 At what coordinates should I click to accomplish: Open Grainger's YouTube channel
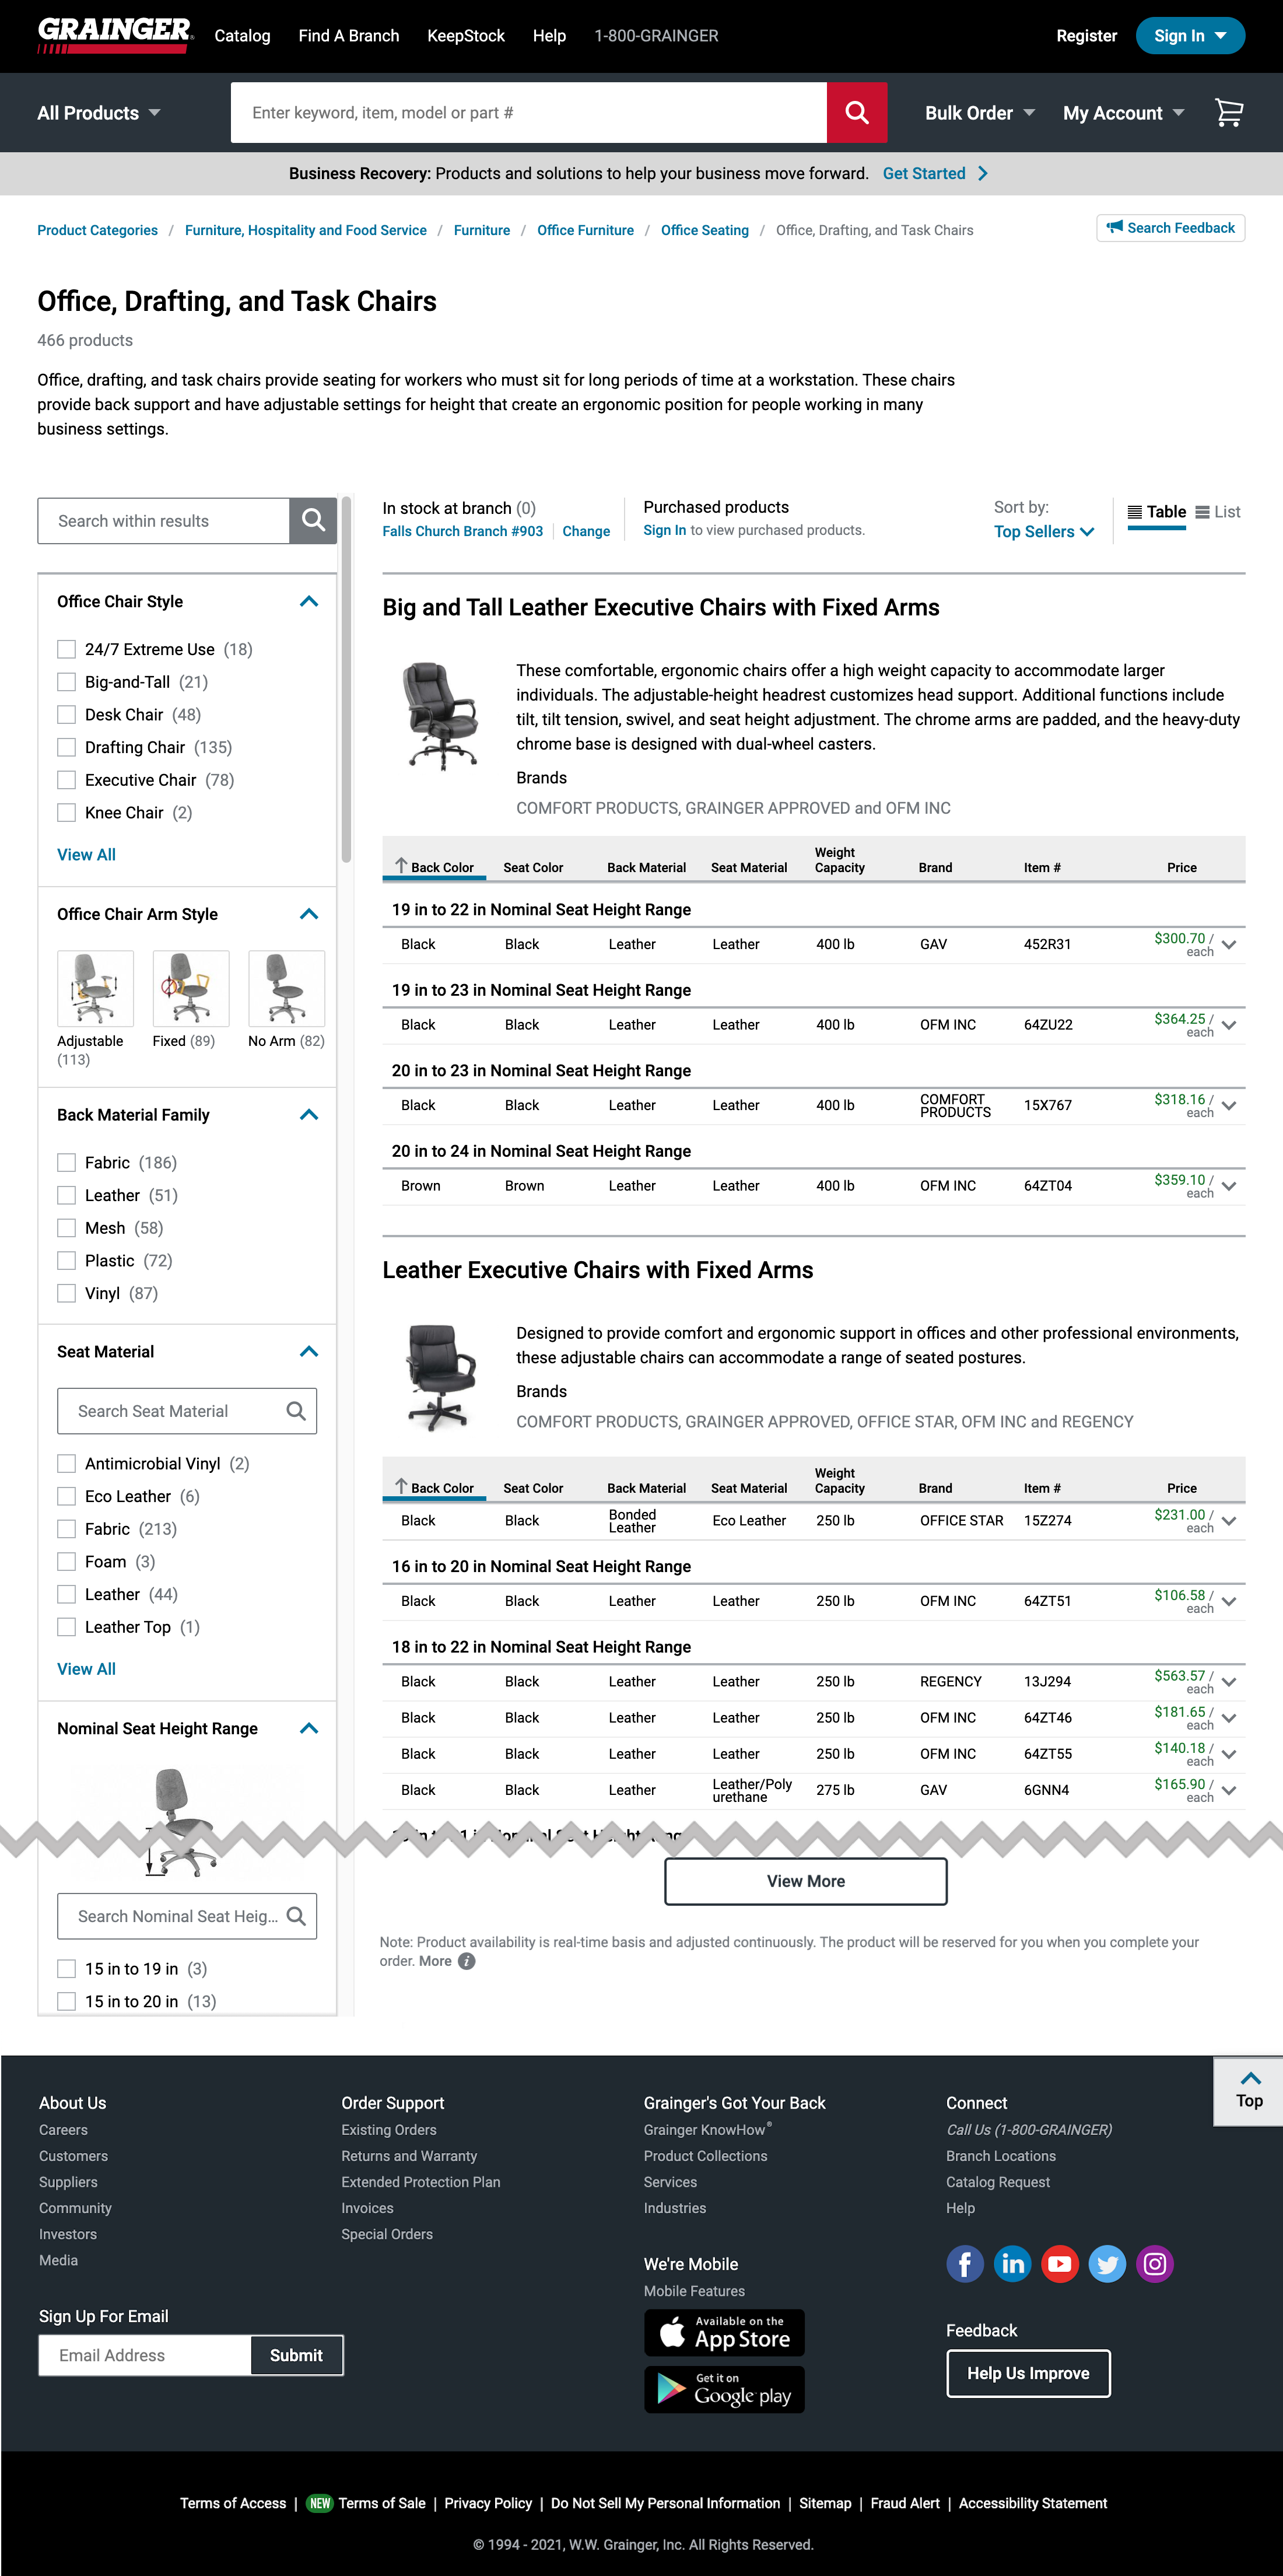point(1059,2263)
